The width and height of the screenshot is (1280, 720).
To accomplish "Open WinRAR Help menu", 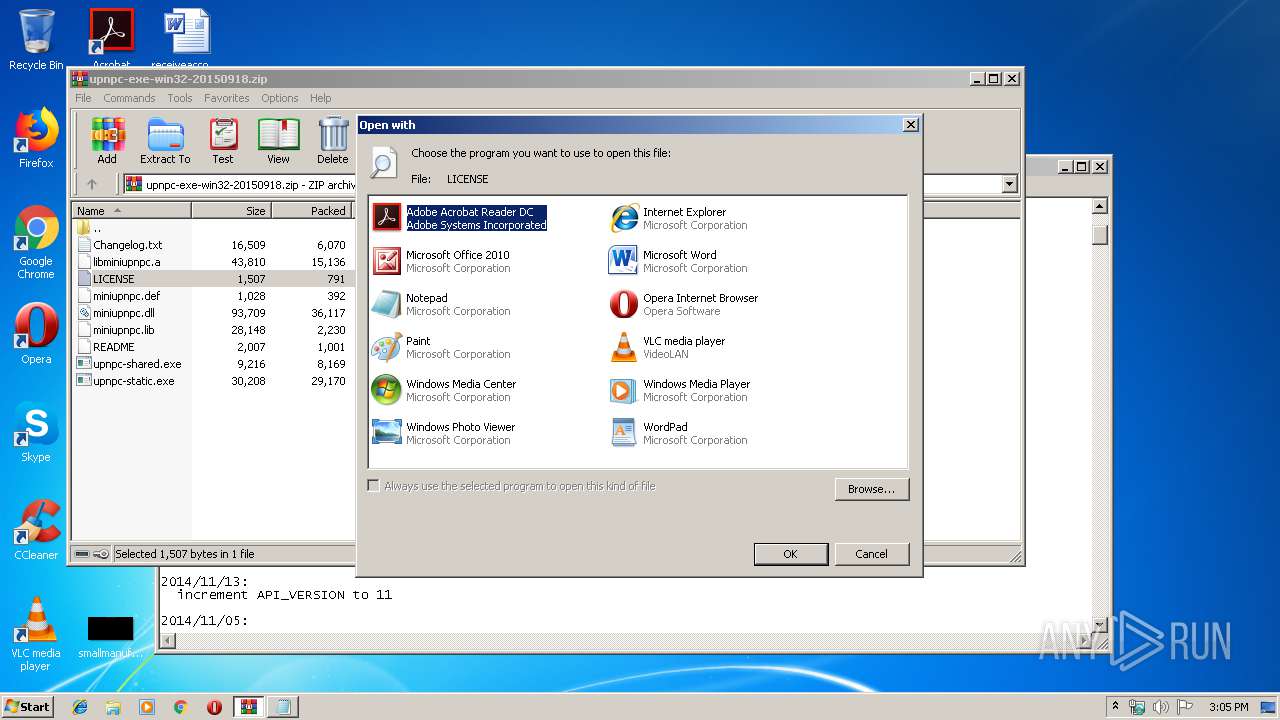I will (x=320, y=98).
